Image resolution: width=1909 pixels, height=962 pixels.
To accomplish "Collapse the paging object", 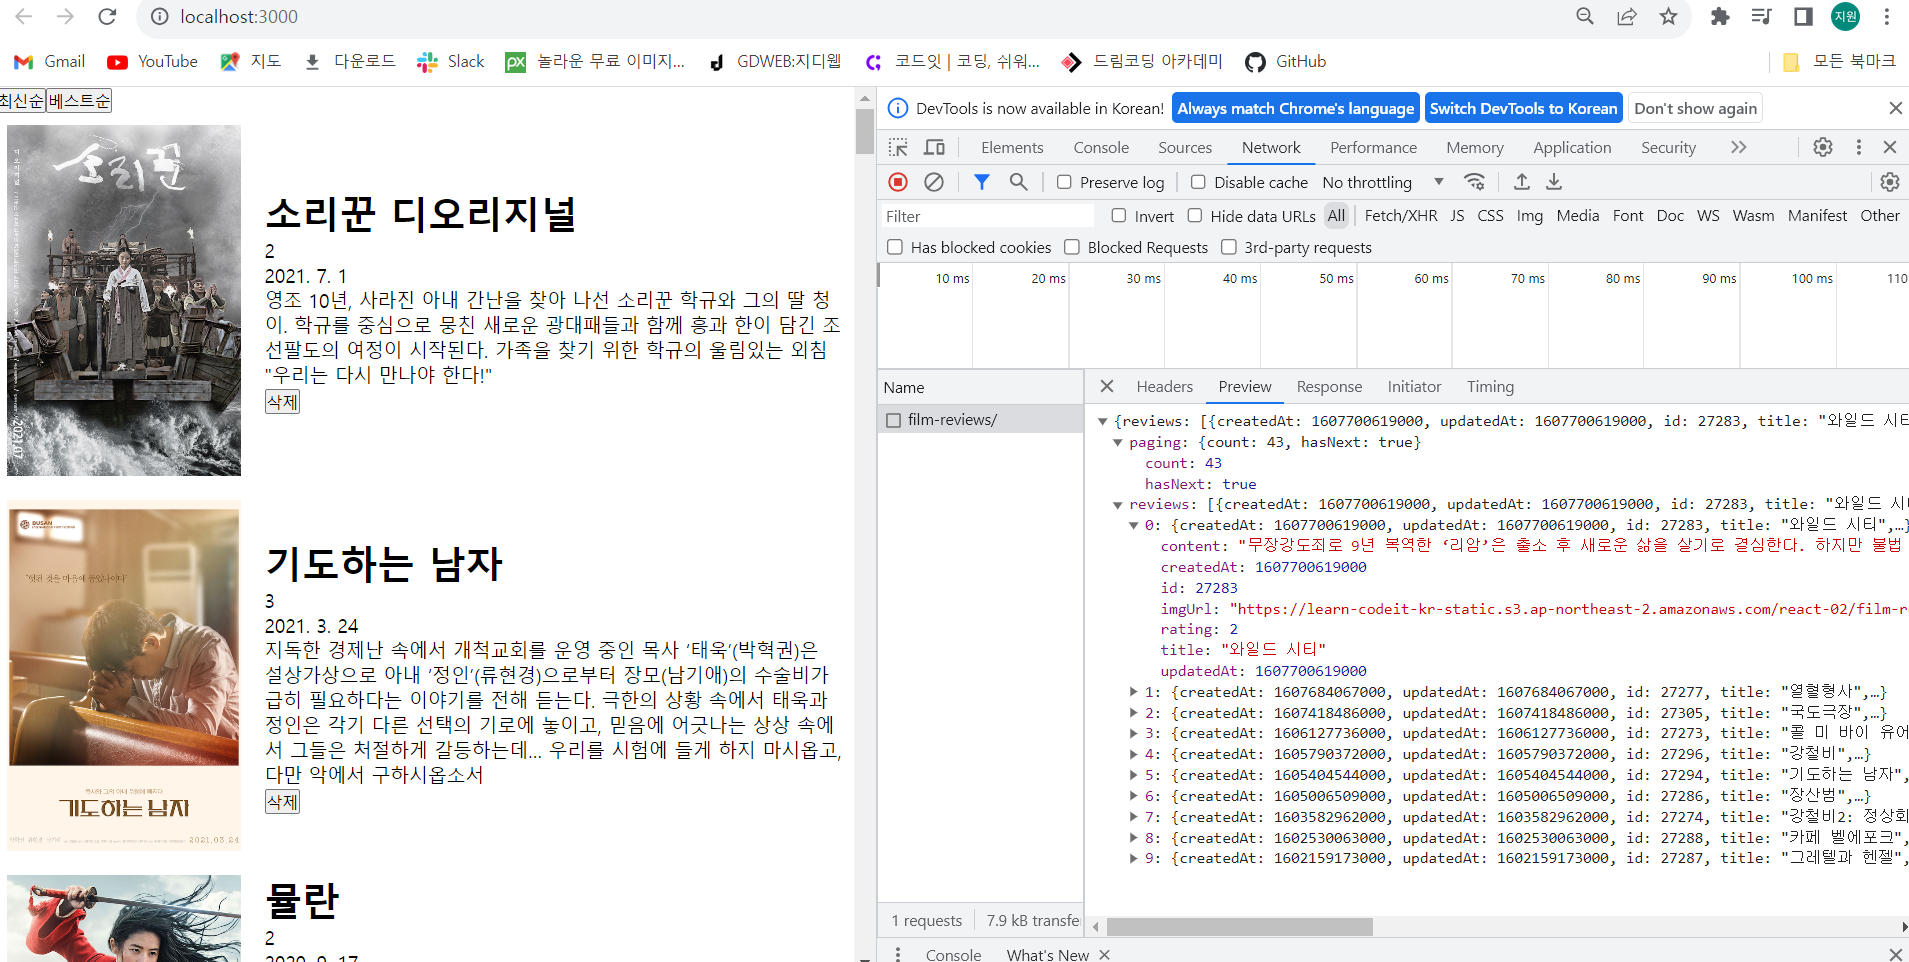I will (x=1118, y=443).
